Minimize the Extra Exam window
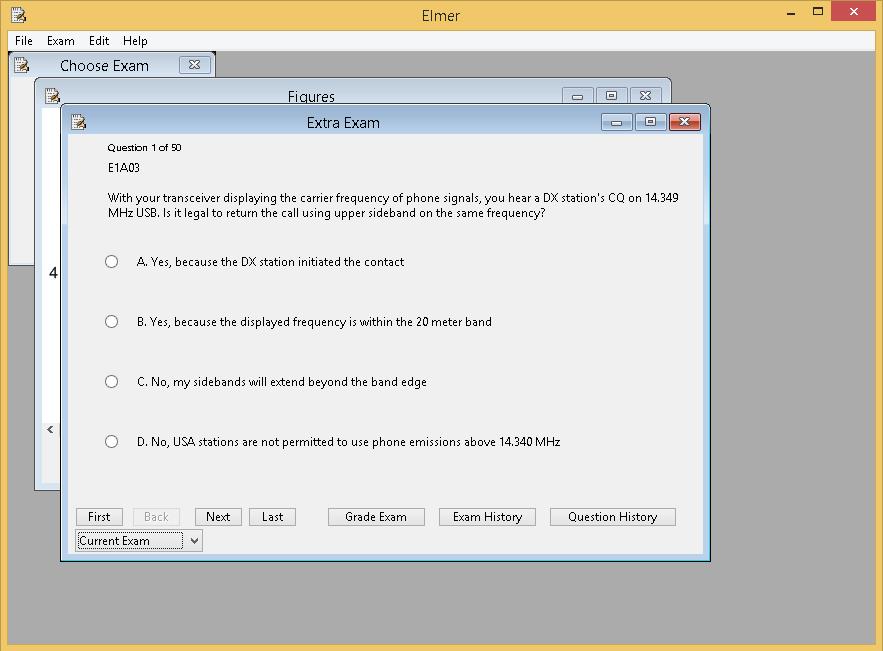This screenshot has height=651, width=883. (x=616, y=121)
